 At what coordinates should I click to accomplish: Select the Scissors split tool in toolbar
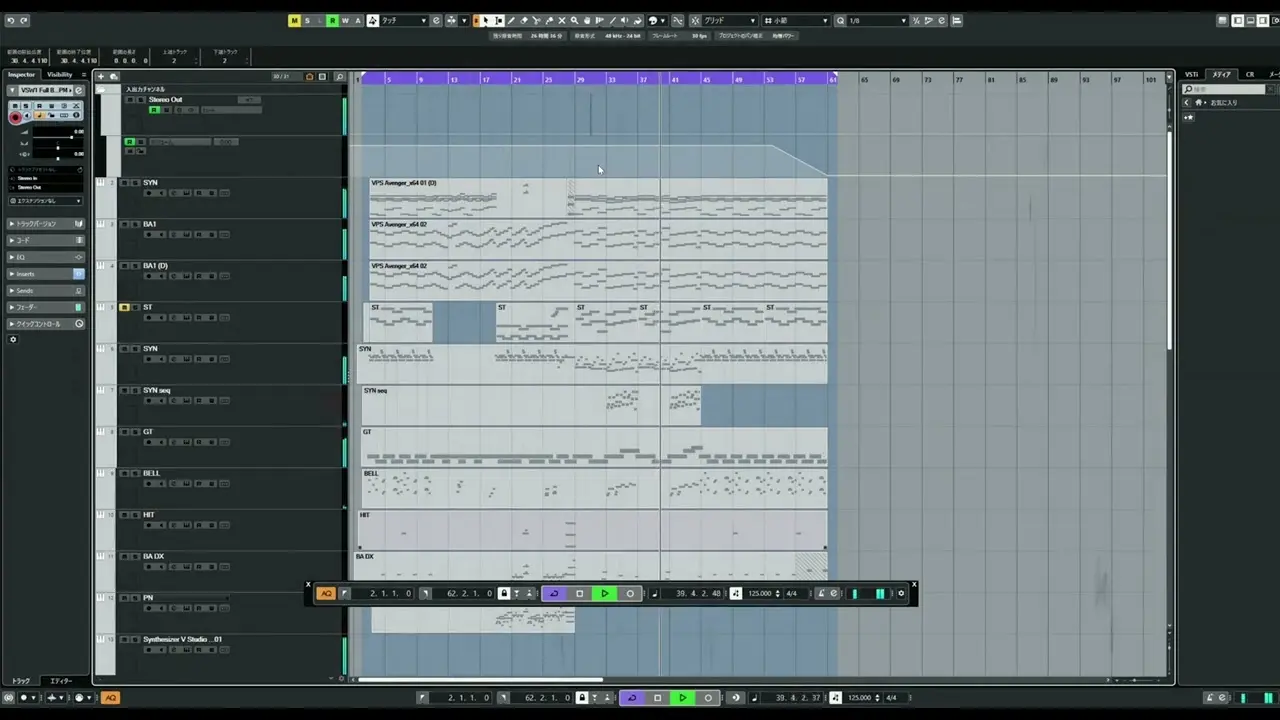pyautogui.click(x=536, y=20)
